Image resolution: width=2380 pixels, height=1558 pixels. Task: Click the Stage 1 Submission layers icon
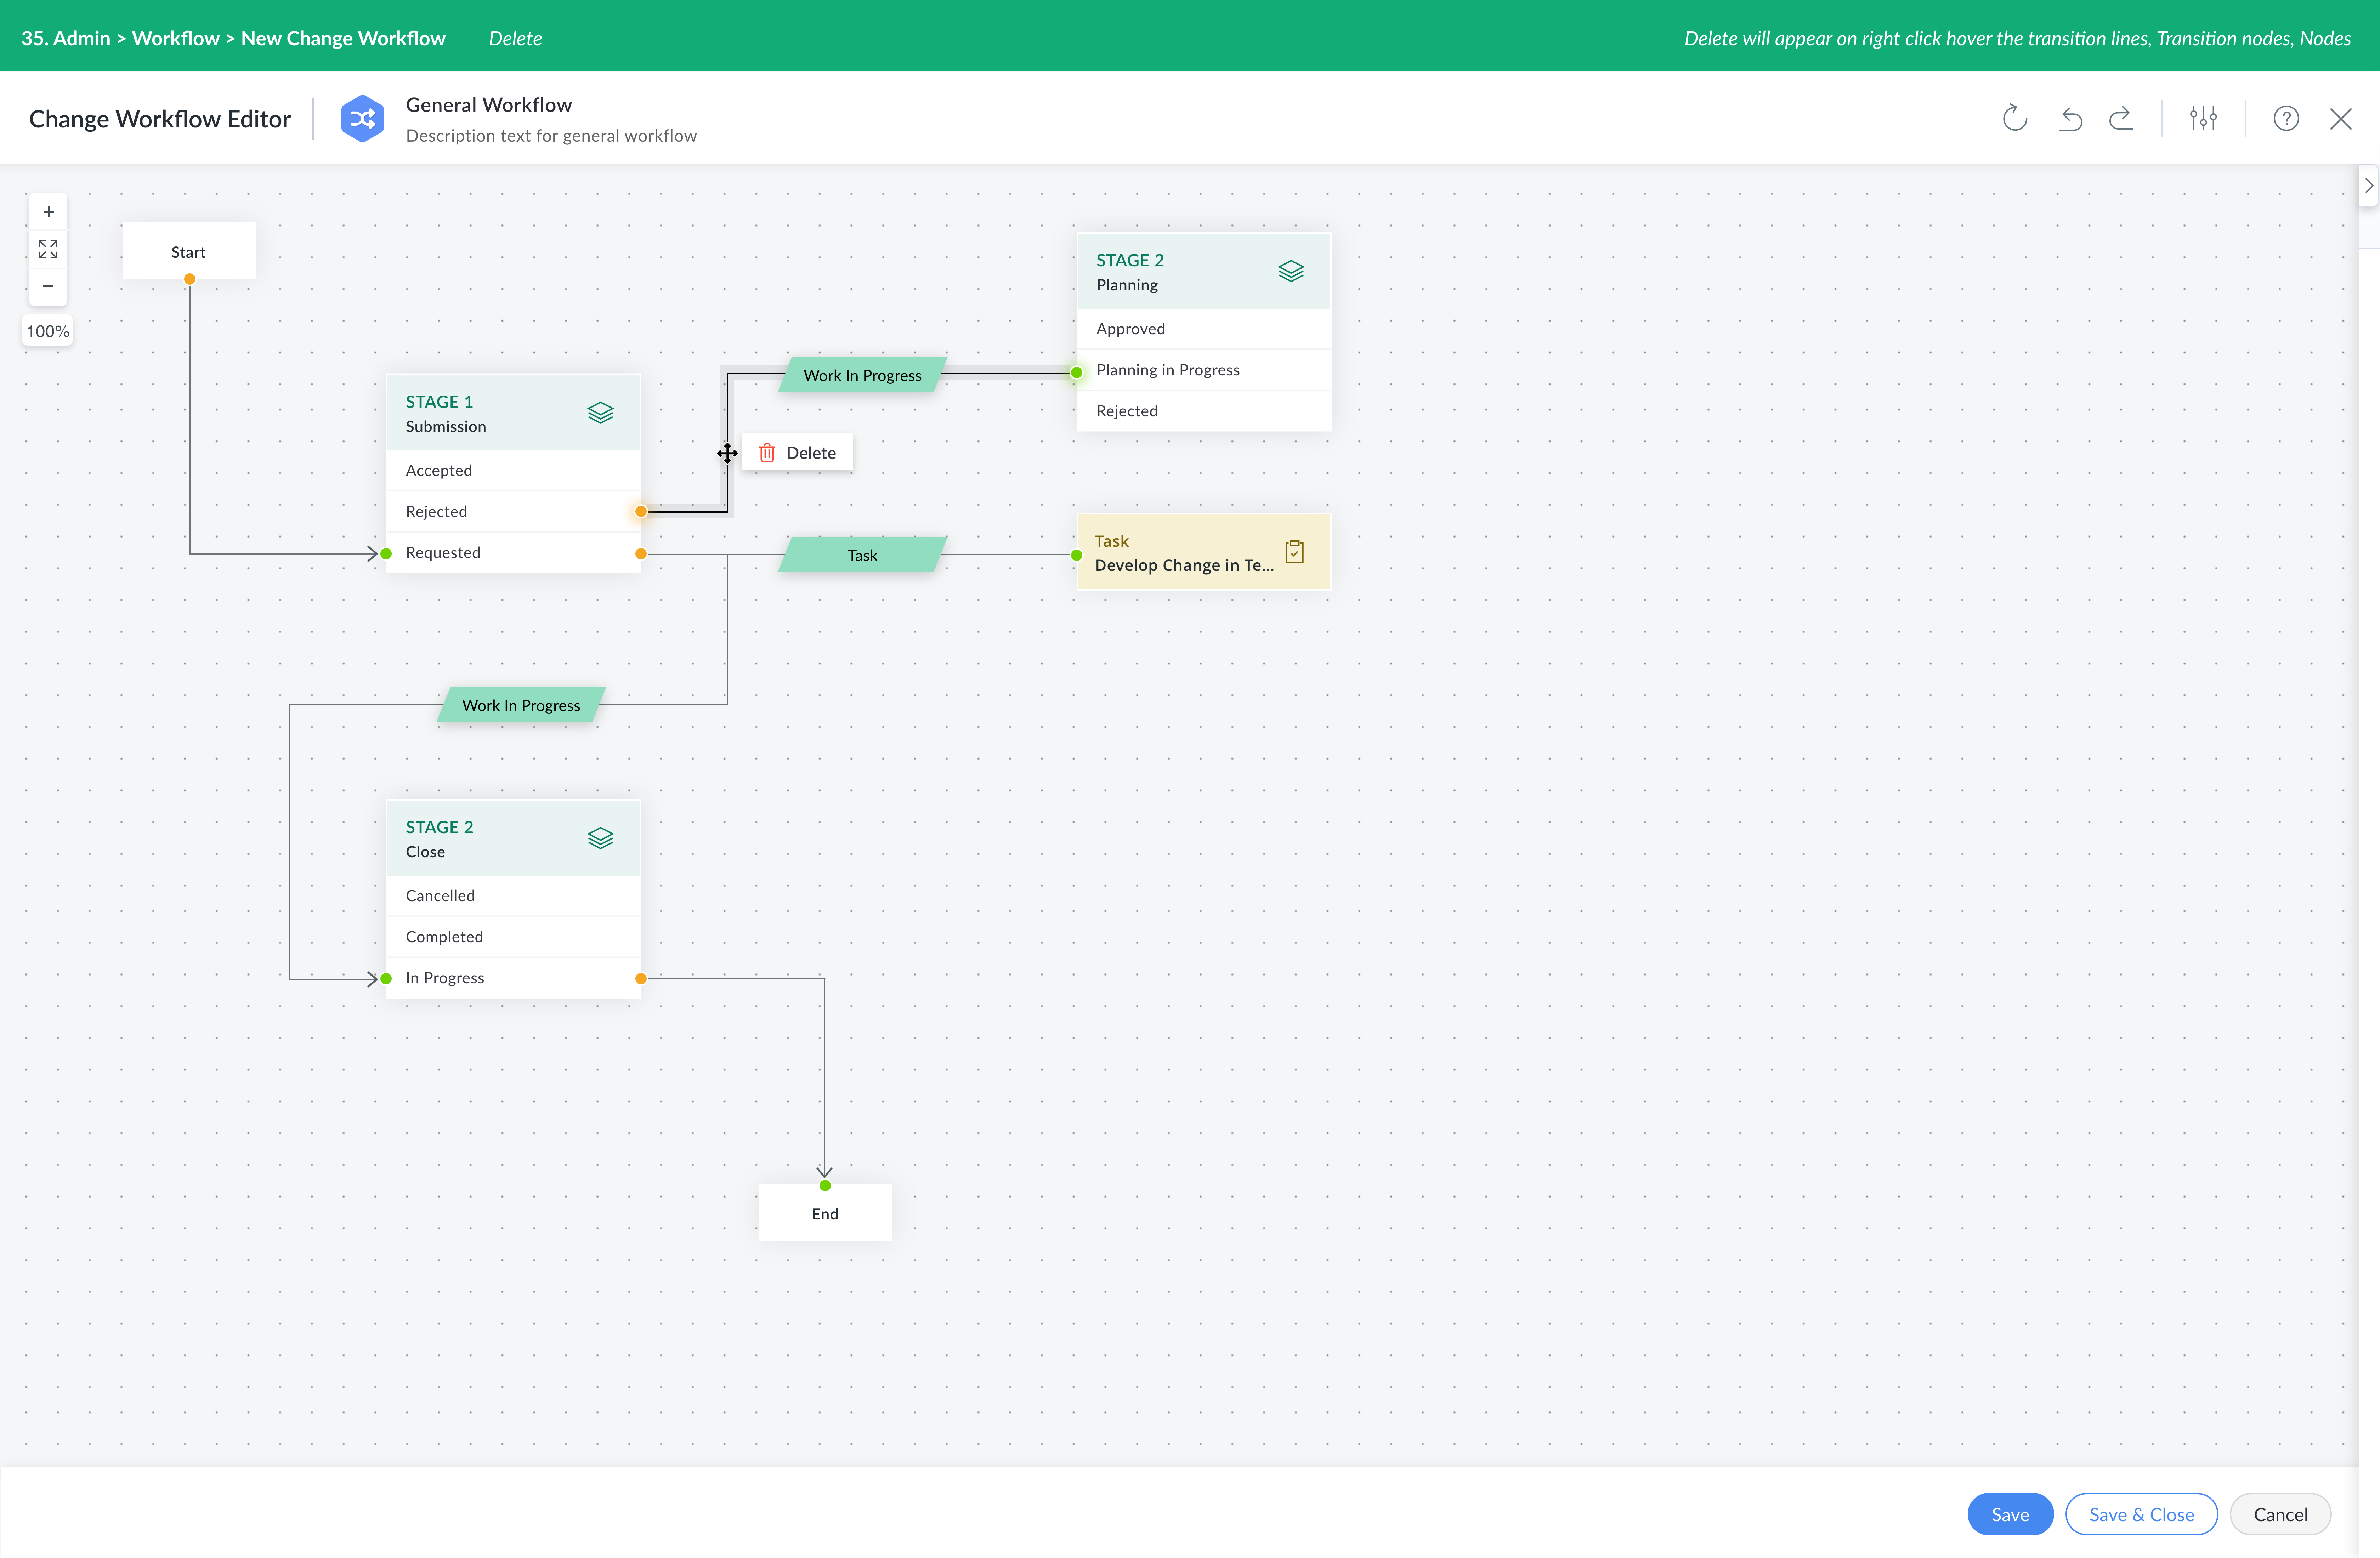(x=600, y=413)
